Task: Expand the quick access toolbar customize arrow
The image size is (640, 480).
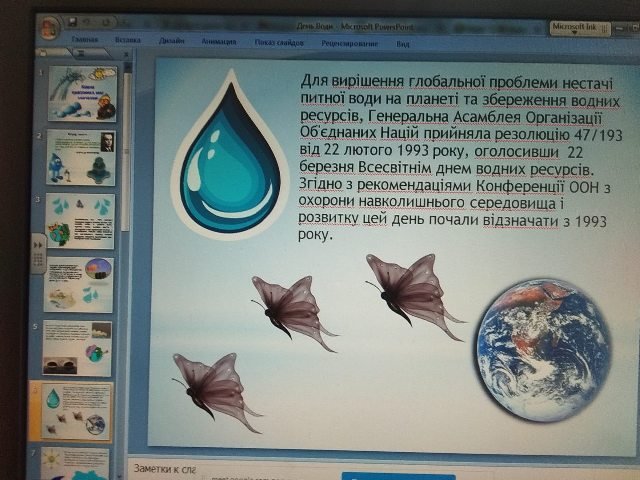Action: click(x=124, y=23)
